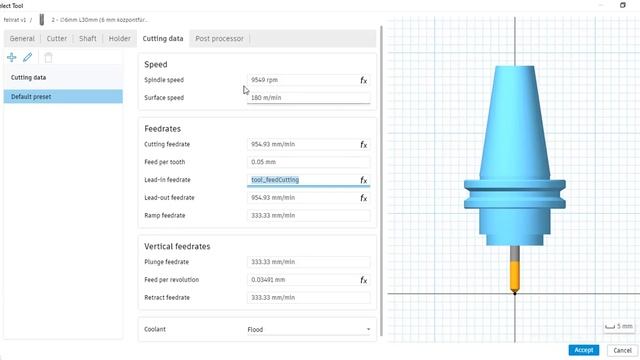Select the Cutting data tab
This screenshot has width=640, height=360.
pos(163,38)
